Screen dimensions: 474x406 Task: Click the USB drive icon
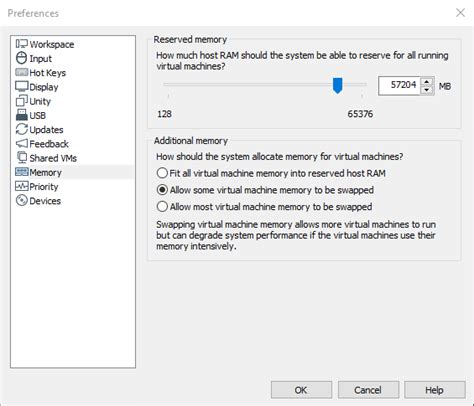(22, 115)
